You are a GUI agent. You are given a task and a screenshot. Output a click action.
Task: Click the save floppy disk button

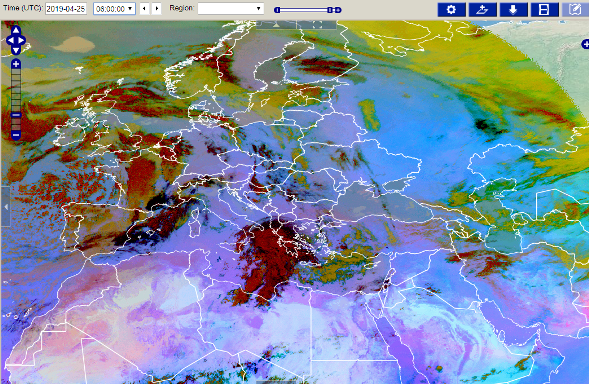[544, 9]
